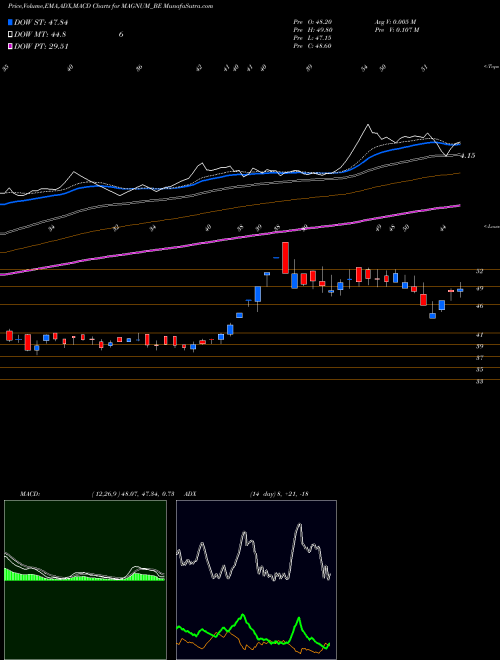Click the chart title mentioning MunafaSutra.com
The image size is (500, 660).
(110, 6)
